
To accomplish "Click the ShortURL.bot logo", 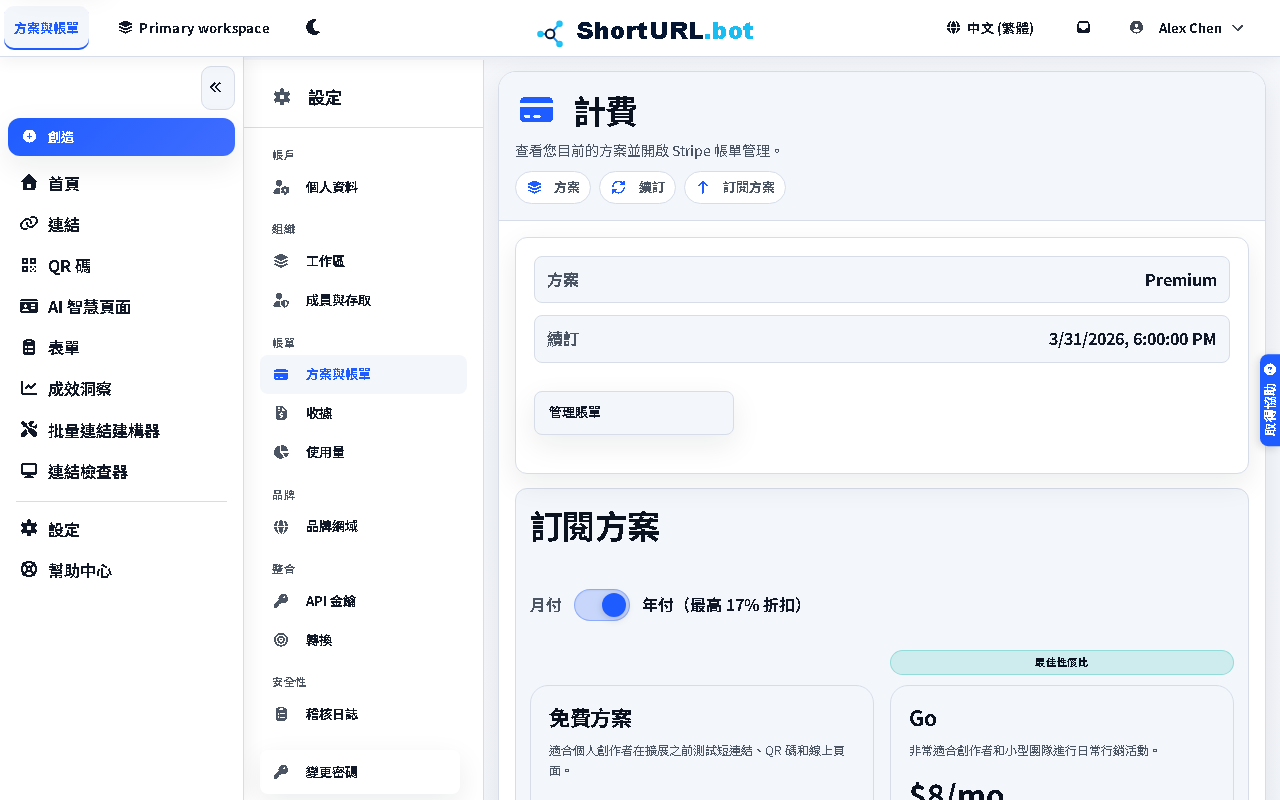I will (x=645, y=31).
